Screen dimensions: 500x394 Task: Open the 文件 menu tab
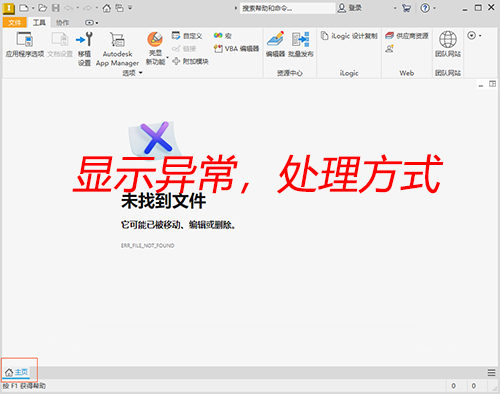pyautogui.click(x=14, y=23)
